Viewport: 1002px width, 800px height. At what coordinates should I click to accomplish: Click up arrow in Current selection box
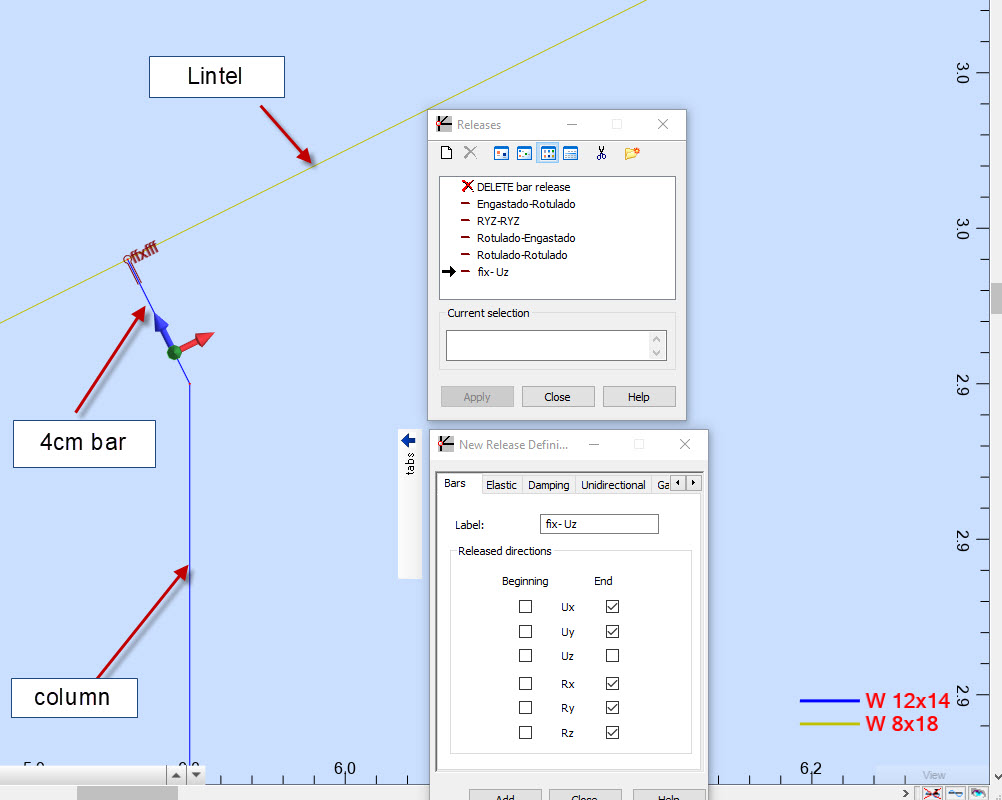click(x=656, y=339)
